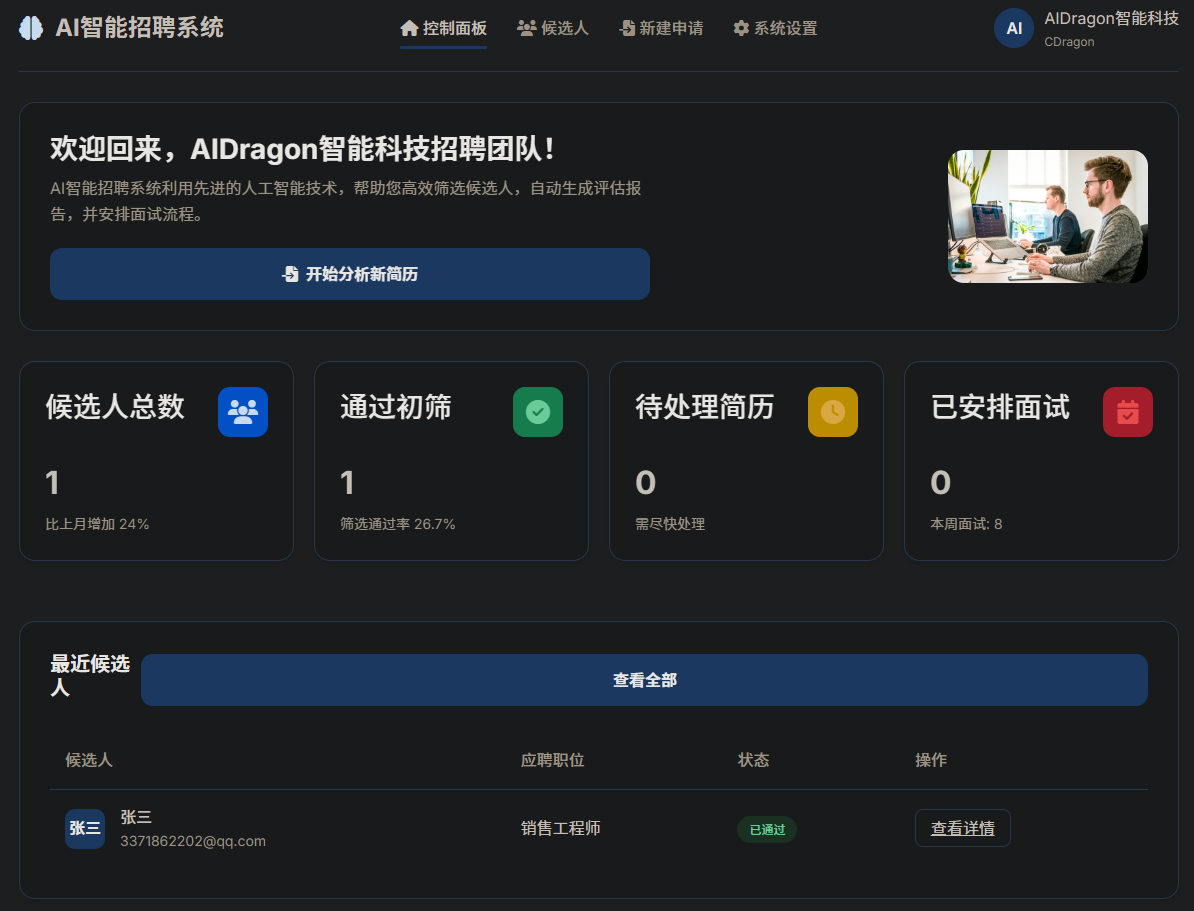The image size is (1194, 911).
Task: Click the AI user avatar circle
Action: click(x=1014, y=28)
